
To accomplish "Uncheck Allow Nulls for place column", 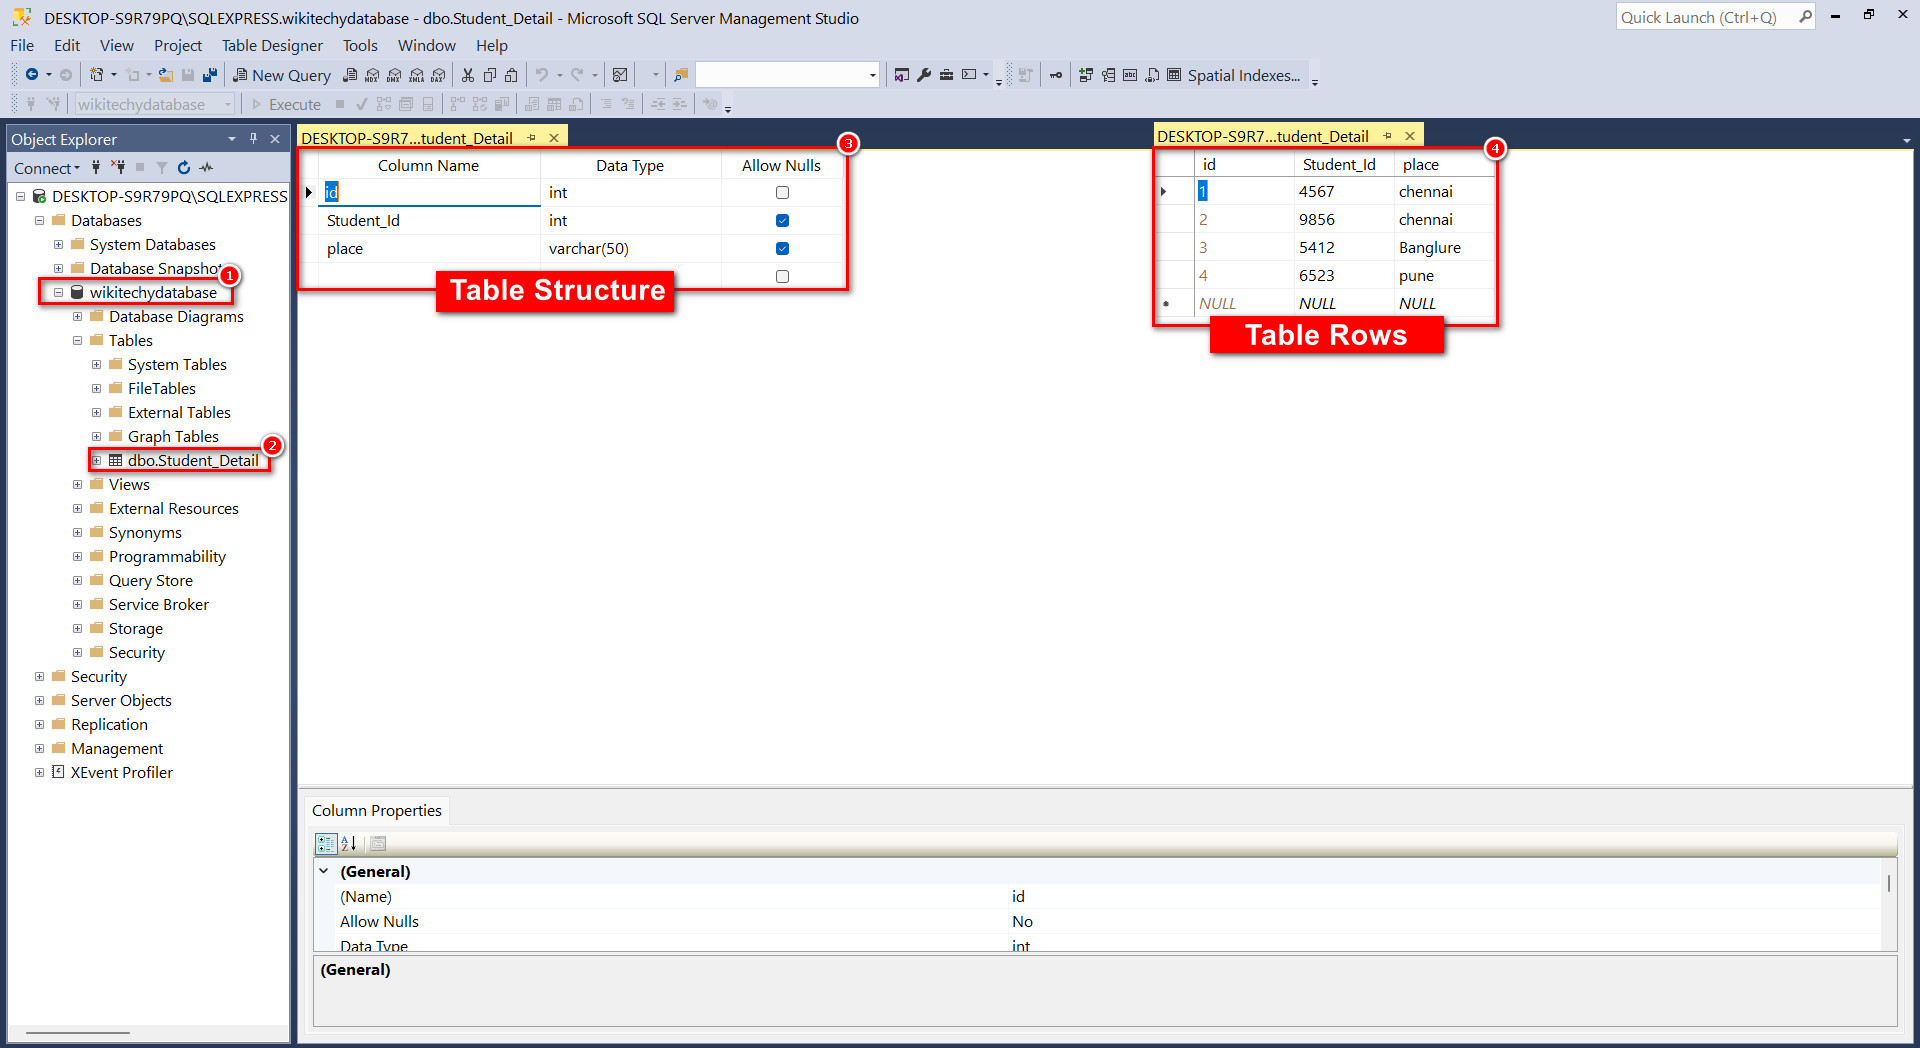I will pos(782,248).
